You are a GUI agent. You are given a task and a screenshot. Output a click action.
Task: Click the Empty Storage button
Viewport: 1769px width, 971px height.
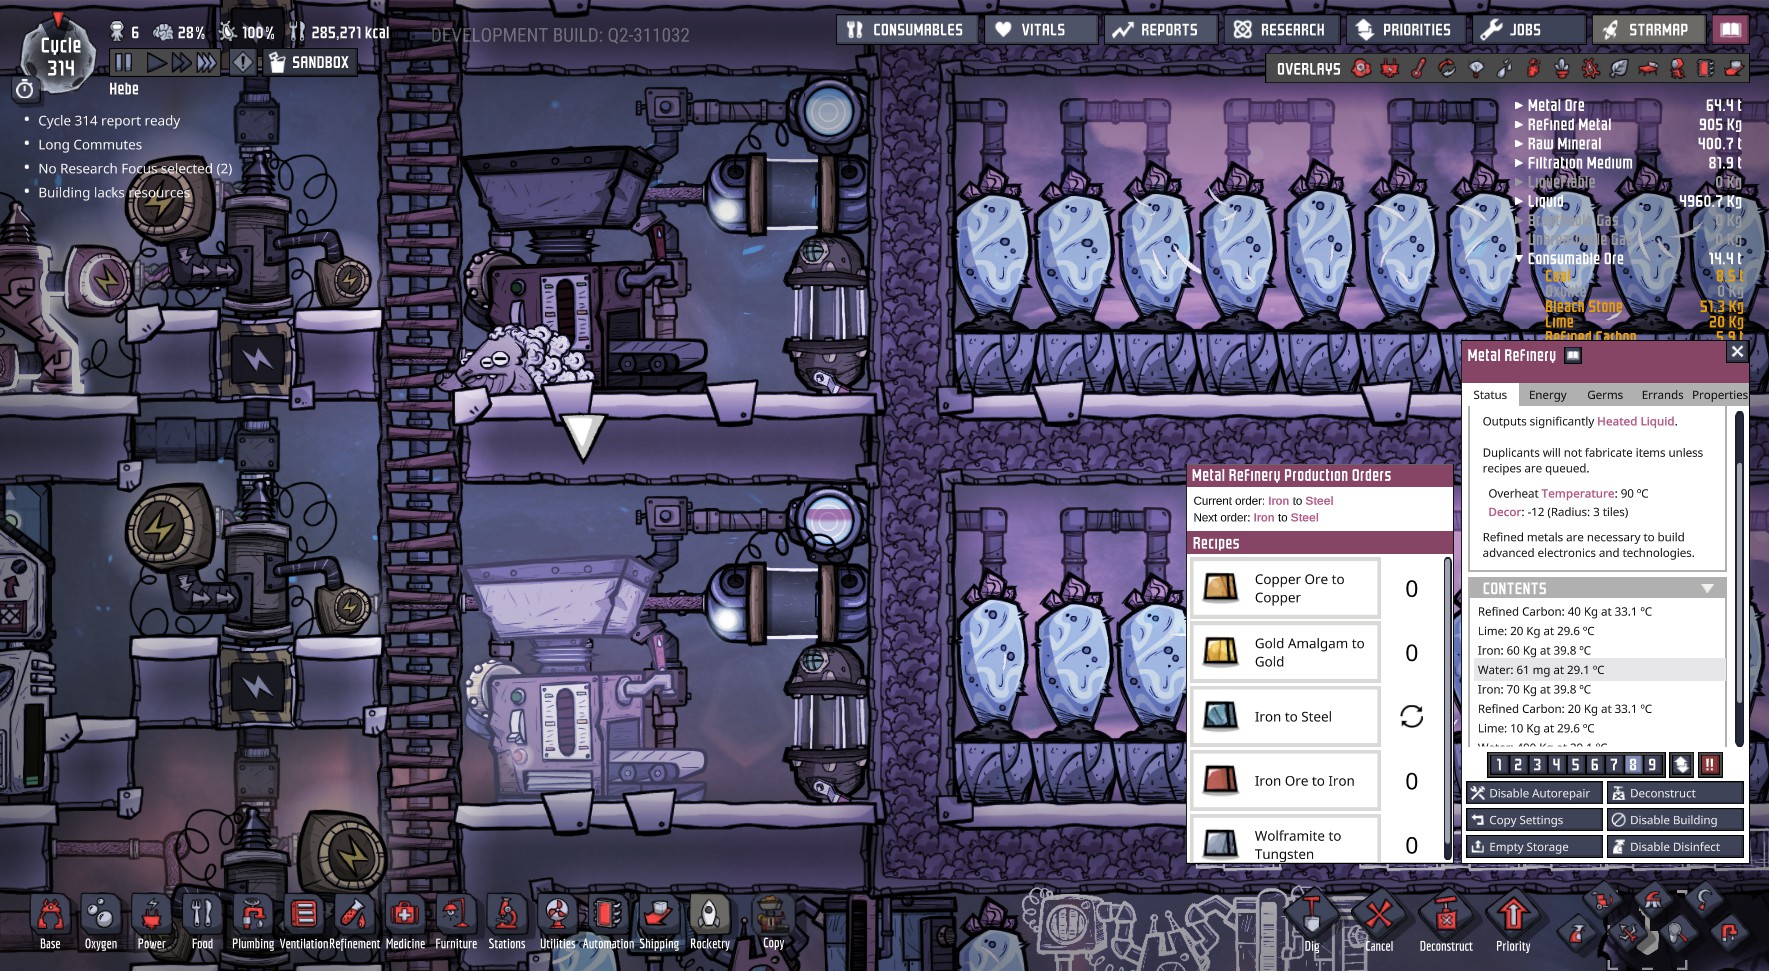pyautogui.click(x=1533, y=847)
